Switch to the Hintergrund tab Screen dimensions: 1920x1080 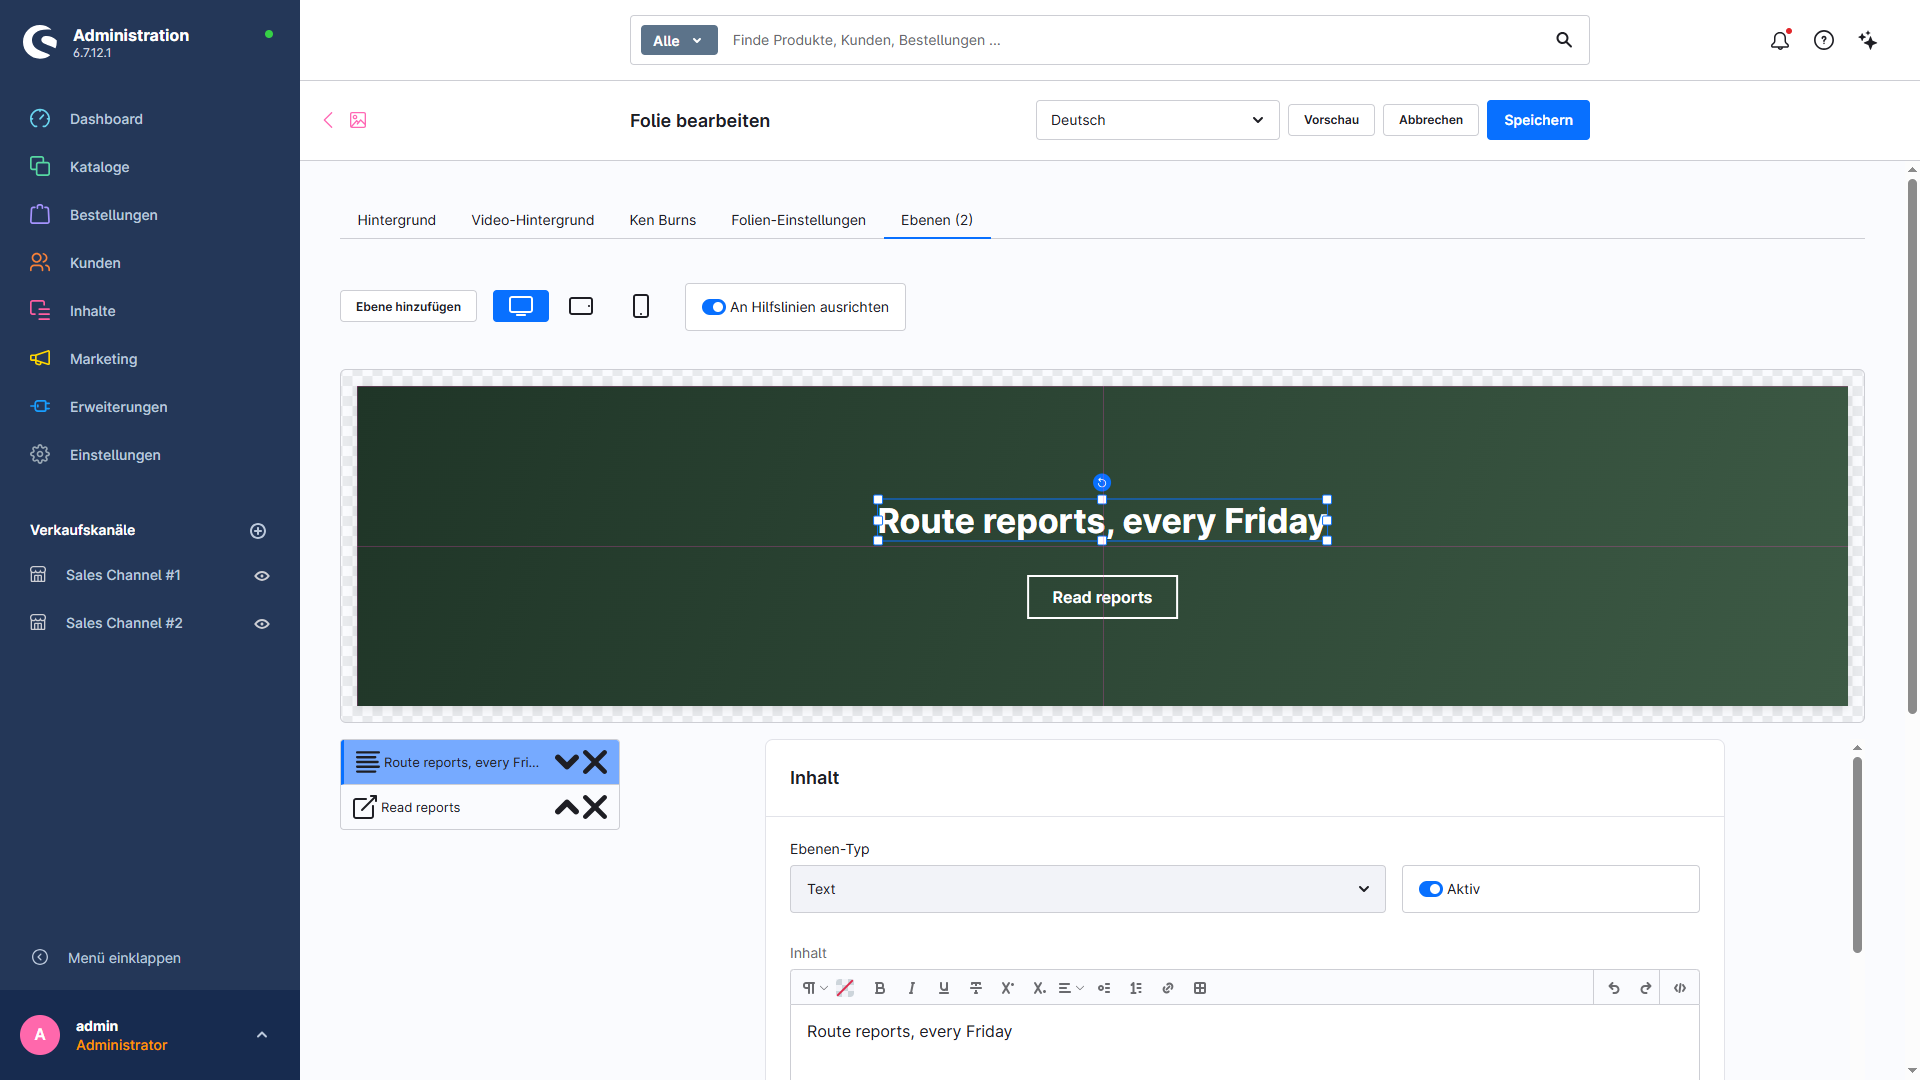click(397, 220)
